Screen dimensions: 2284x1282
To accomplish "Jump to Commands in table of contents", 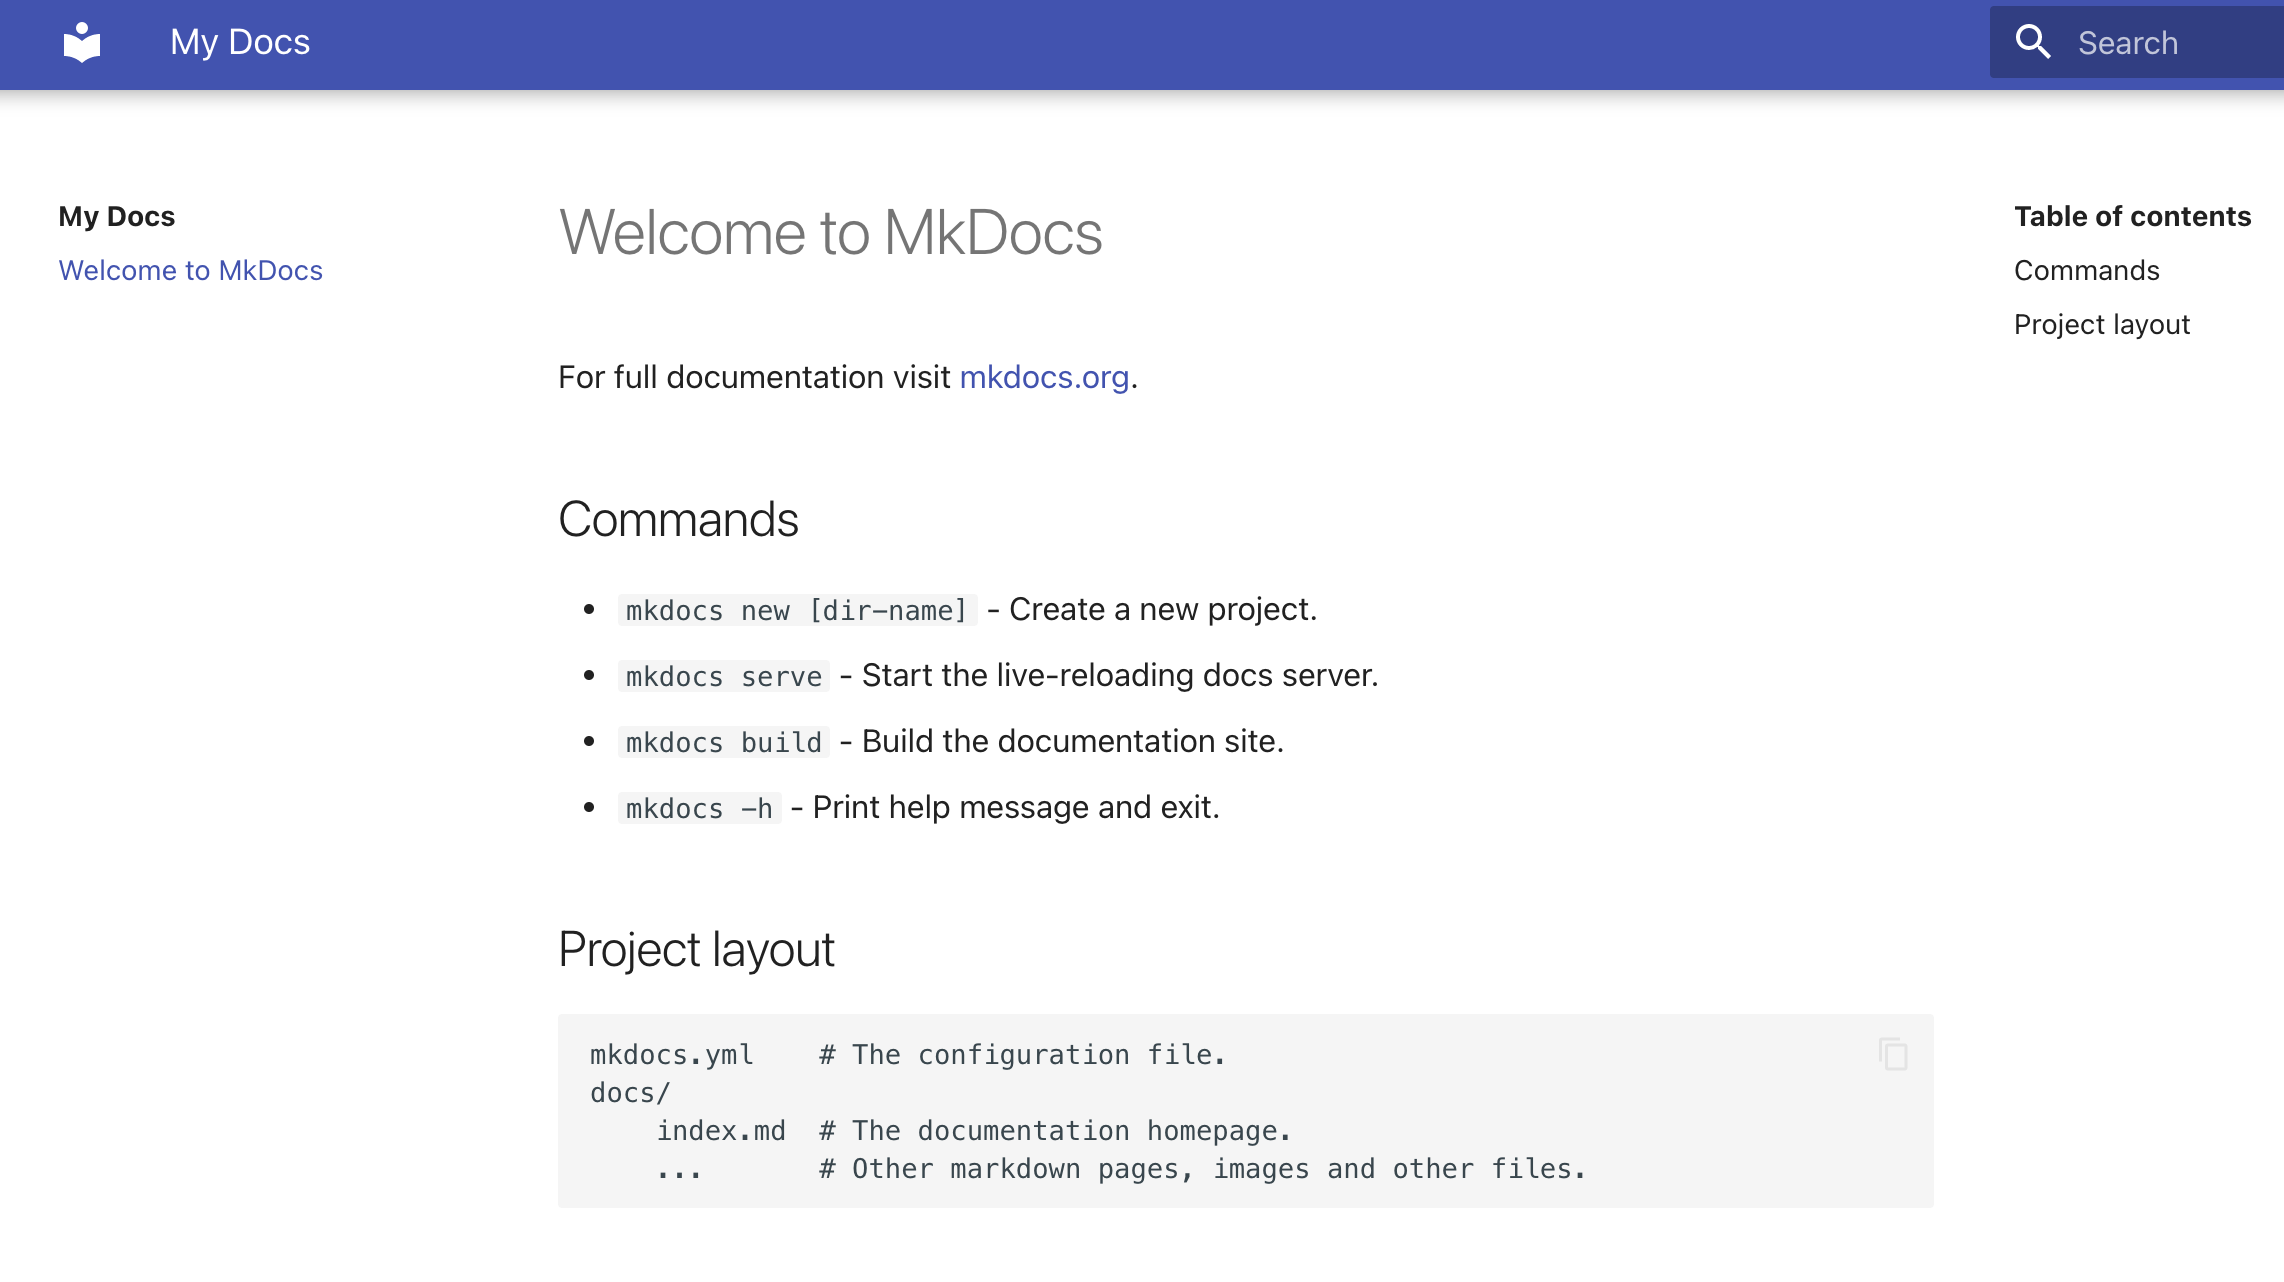I will point(2086,270).
